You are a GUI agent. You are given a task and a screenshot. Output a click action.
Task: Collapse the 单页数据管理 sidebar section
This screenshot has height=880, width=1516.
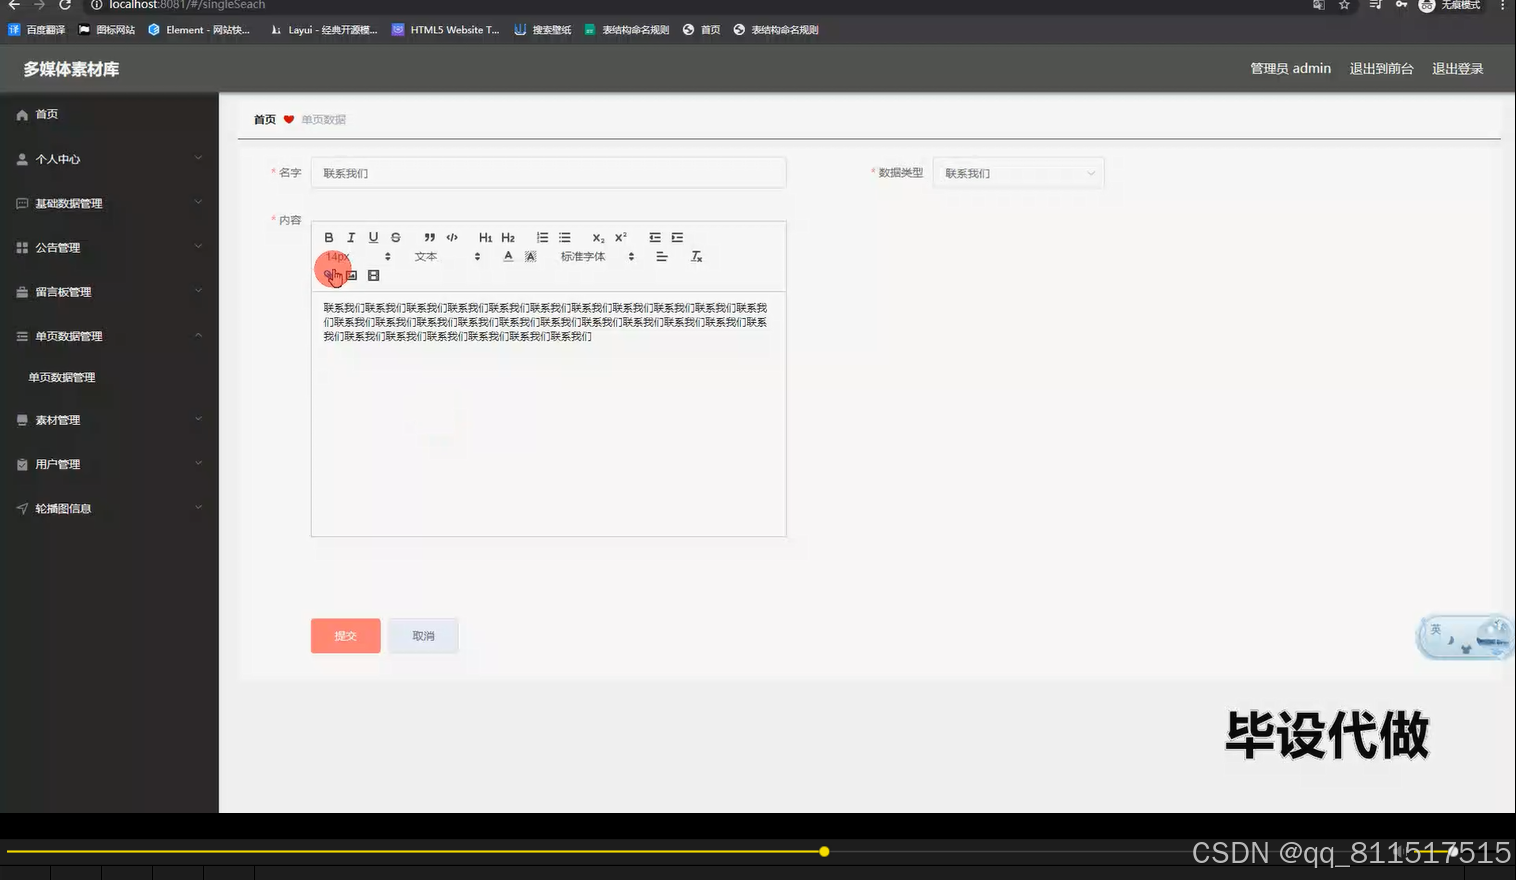[108, 335]
